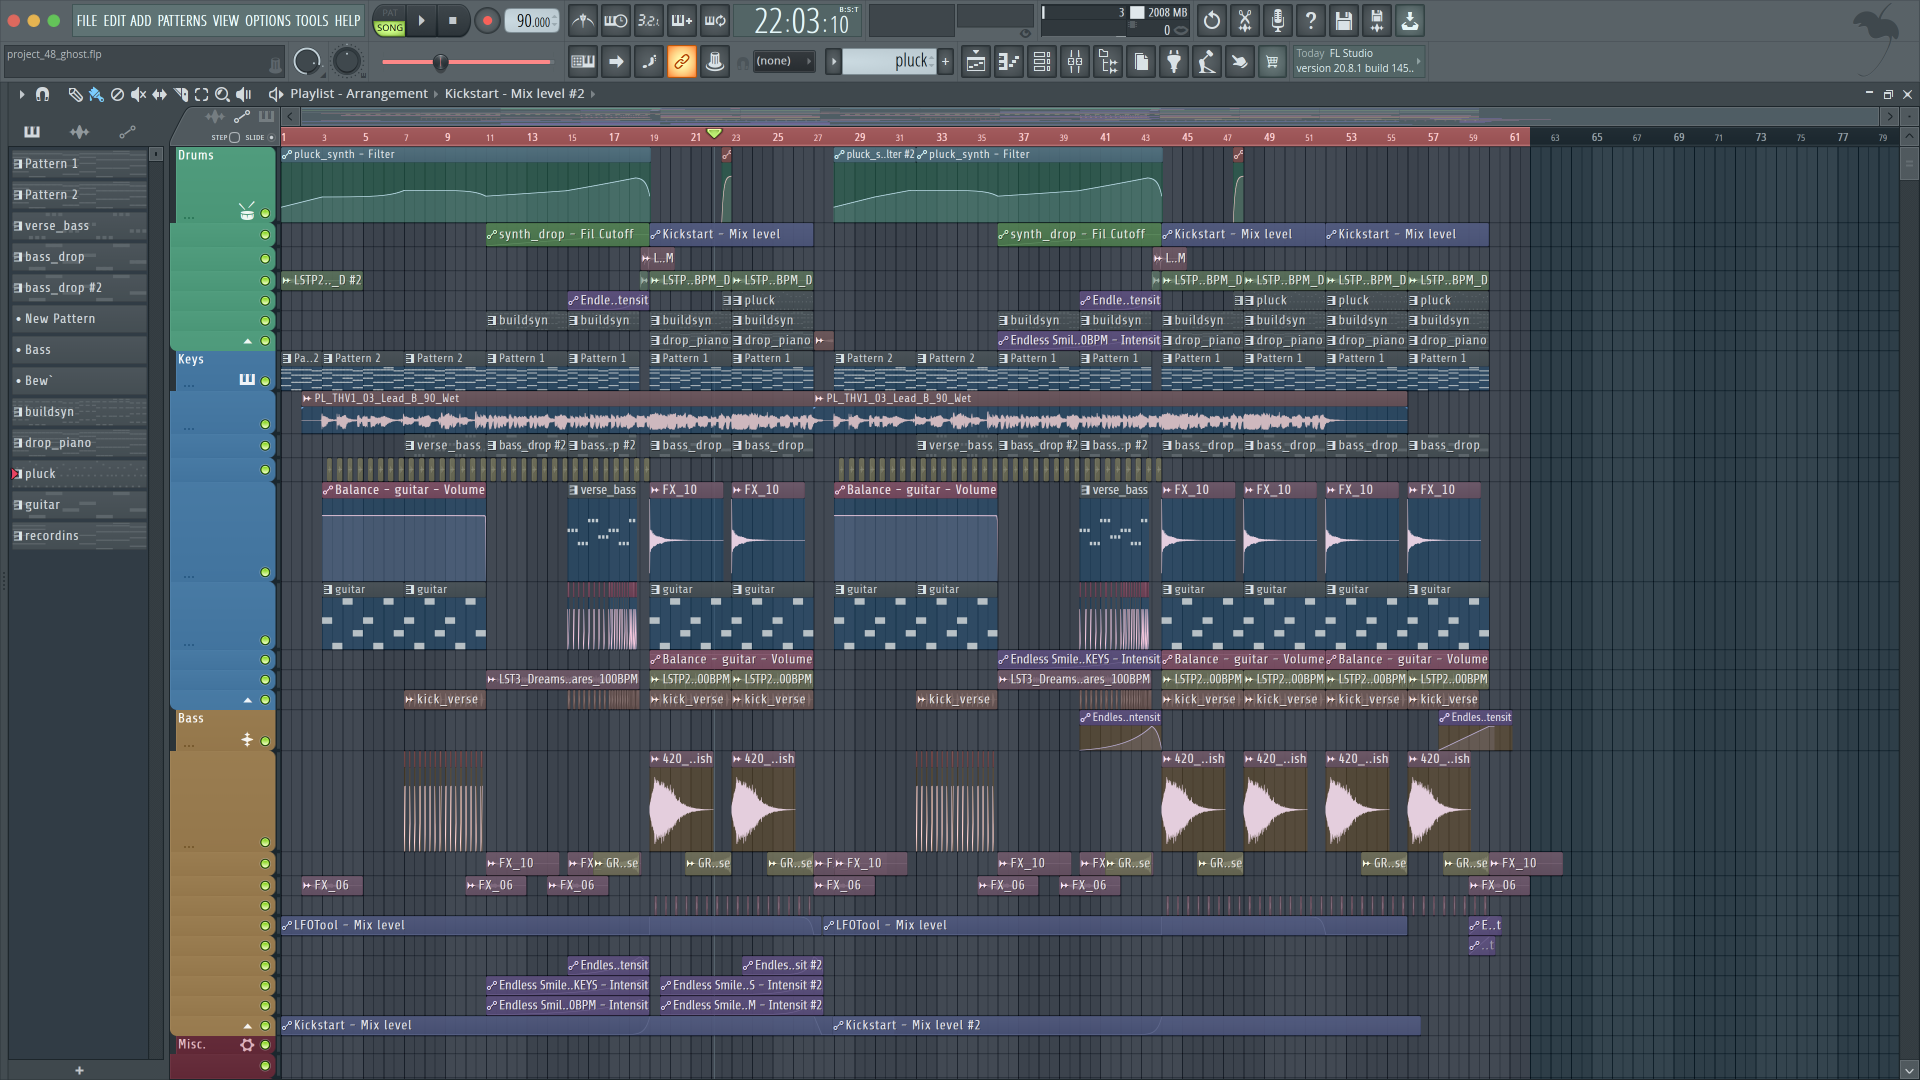Viewport: 1920px width, 1080px height.
Task: Open the TOOLS menu
Action: pyautogui.click(x=311, y=20)
